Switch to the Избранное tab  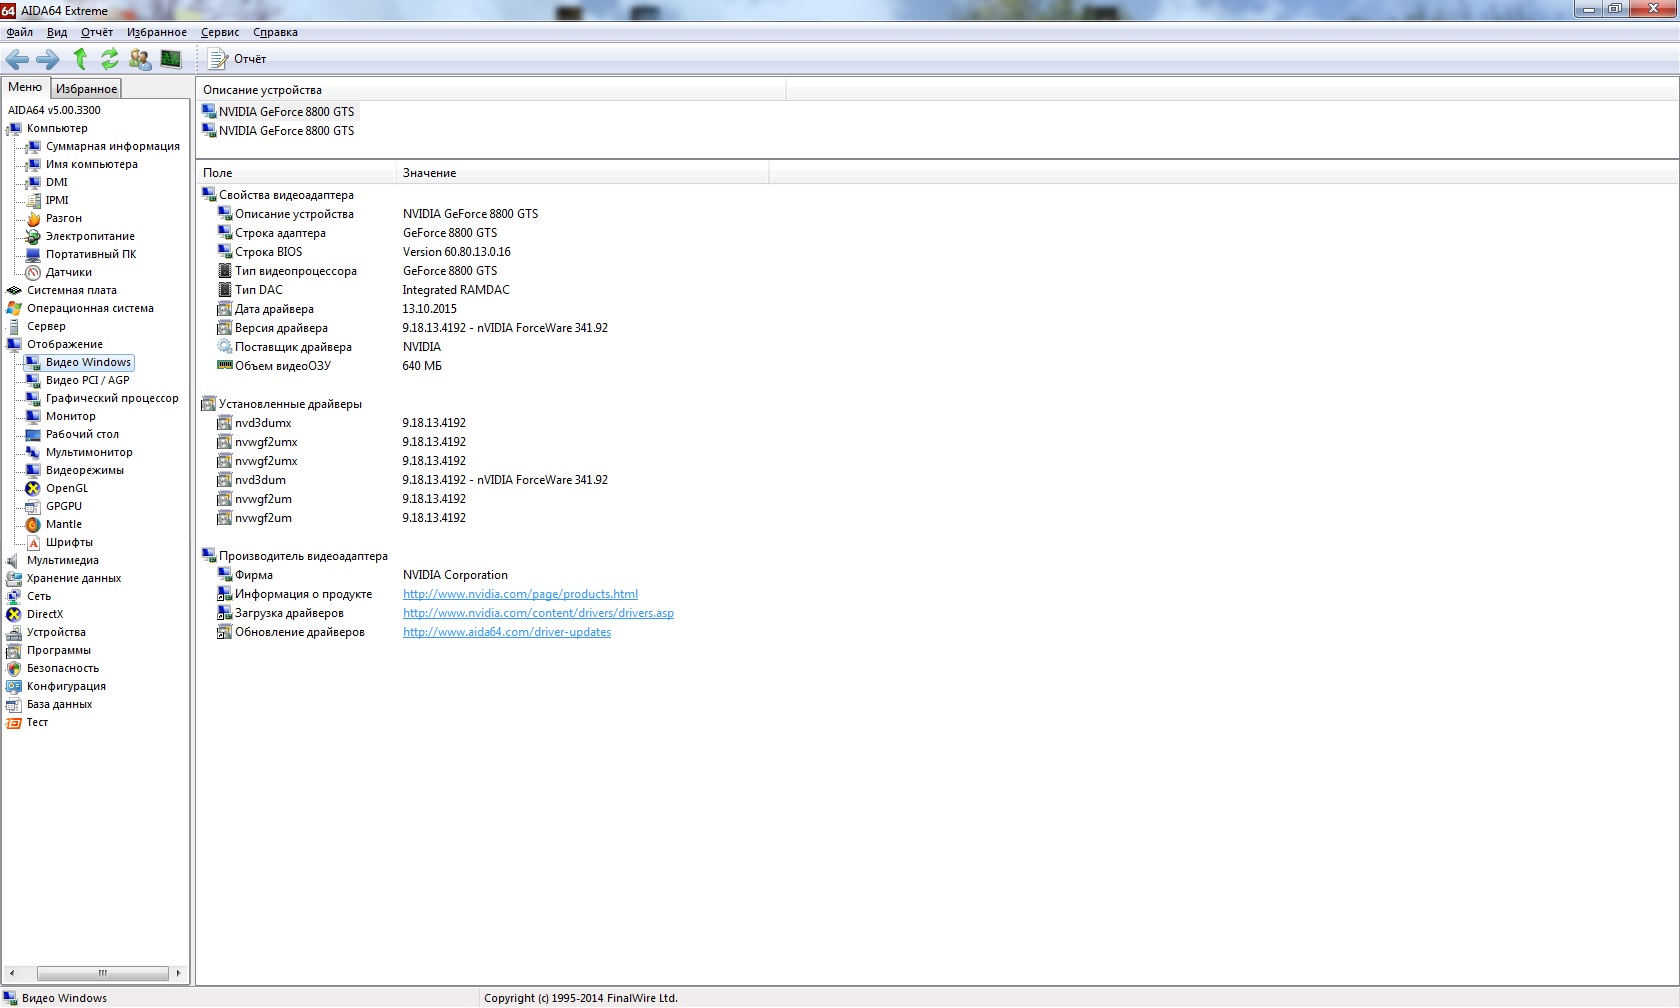coord(86,89)
